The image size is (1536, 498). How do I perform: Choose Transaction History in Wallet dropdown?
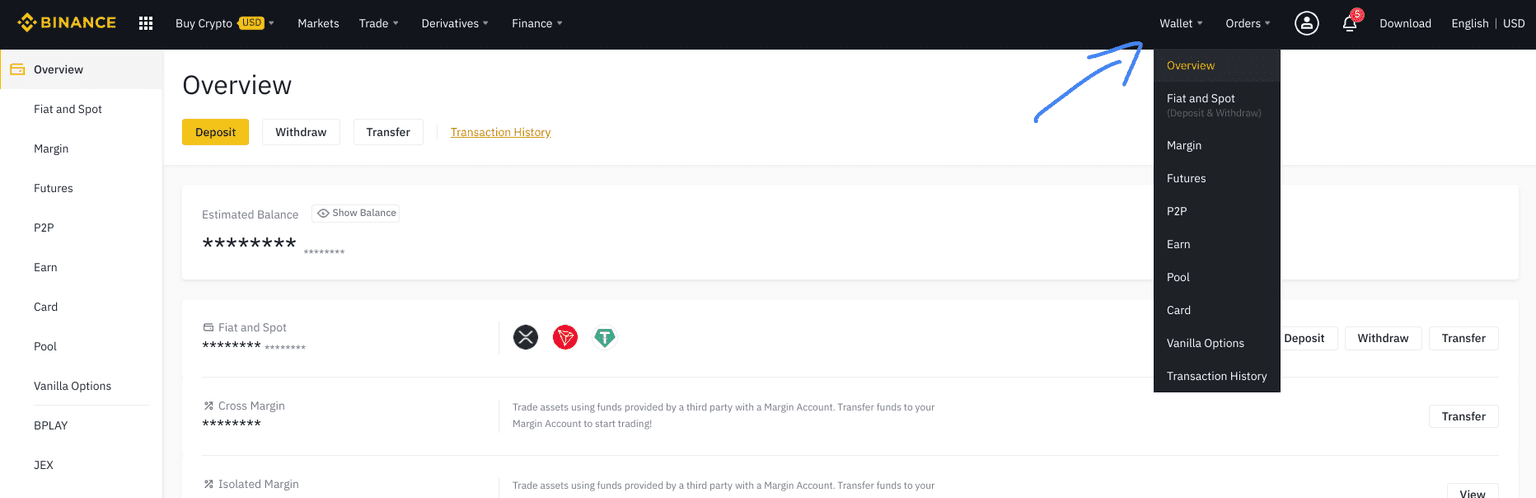coord(1216,376)
